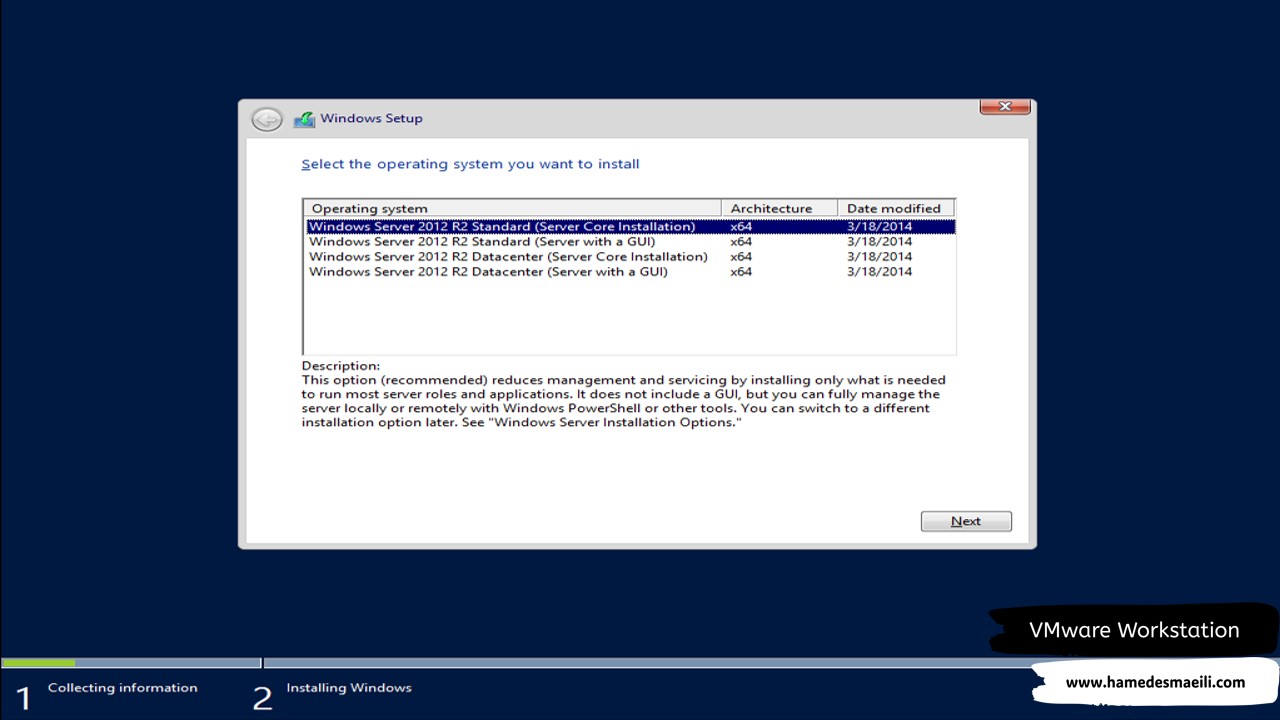Click the Date modified column header
Image resolution: width=1280 pixels, height=720 pixels.
[896, 208]
